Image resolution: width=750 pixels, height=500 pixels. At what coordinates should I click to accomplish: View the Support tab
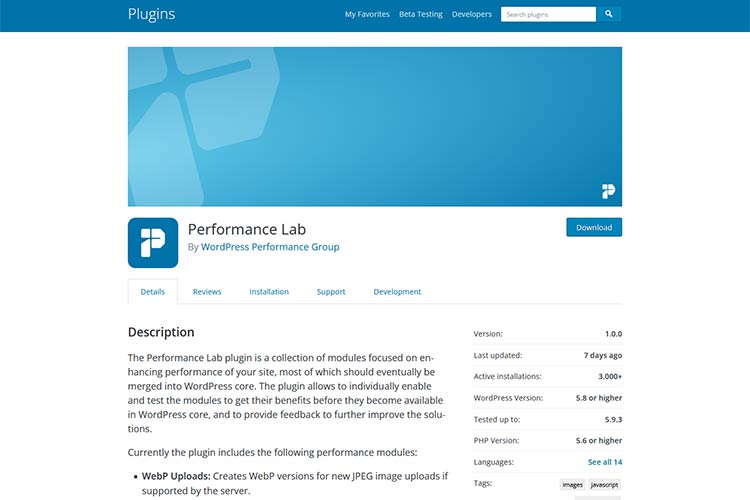(x=331, y=292)
